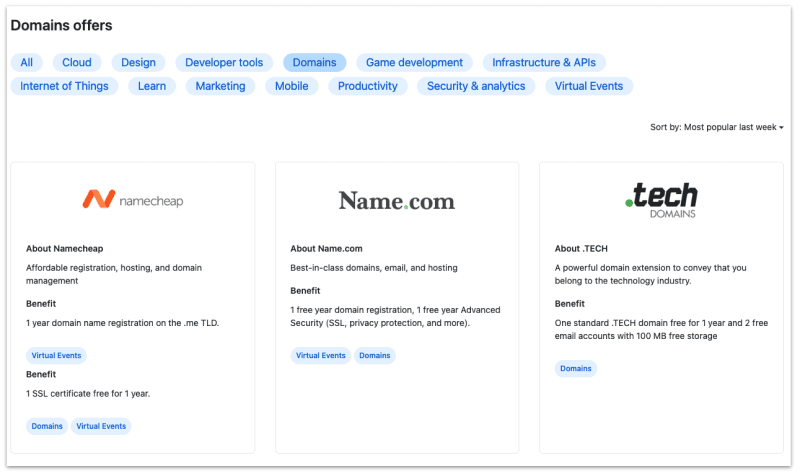Click Domains tag in Name.com card
The image size is (800, 475).
coord(374,356)
